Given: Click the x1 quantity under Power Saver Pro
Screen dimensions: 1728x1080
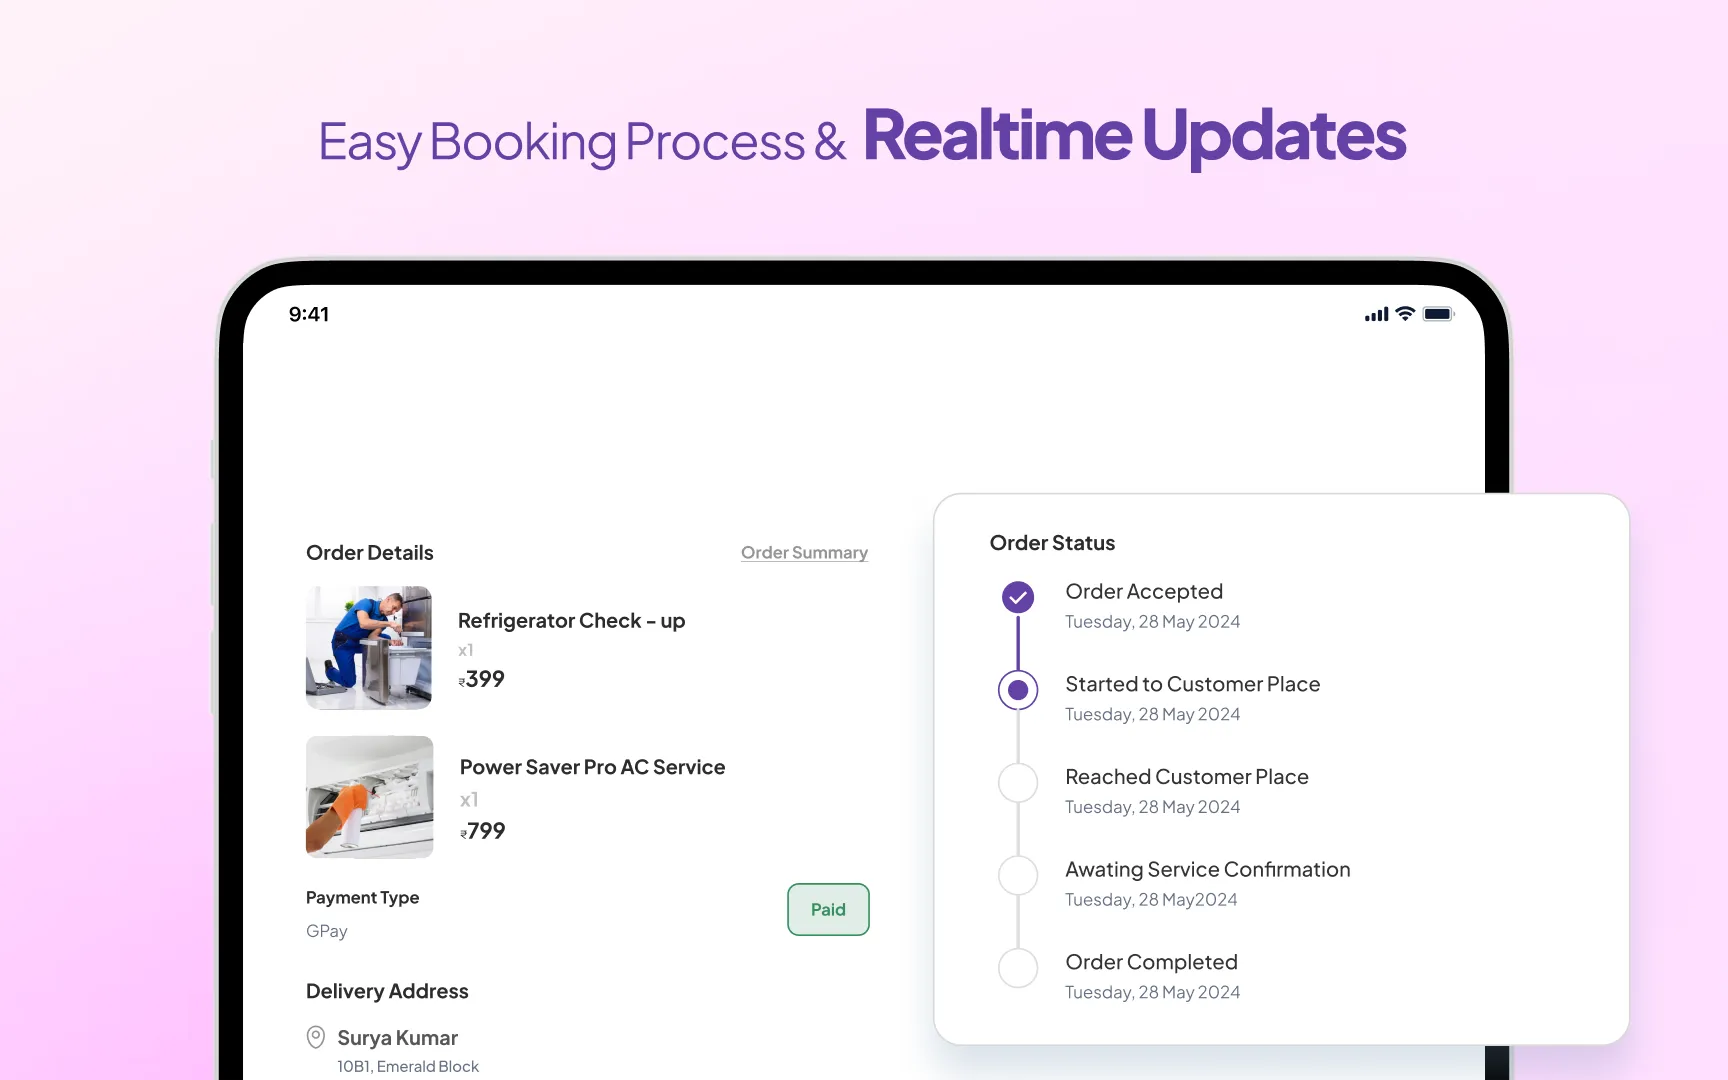Looking at the screenshot, I should point(469,800).
